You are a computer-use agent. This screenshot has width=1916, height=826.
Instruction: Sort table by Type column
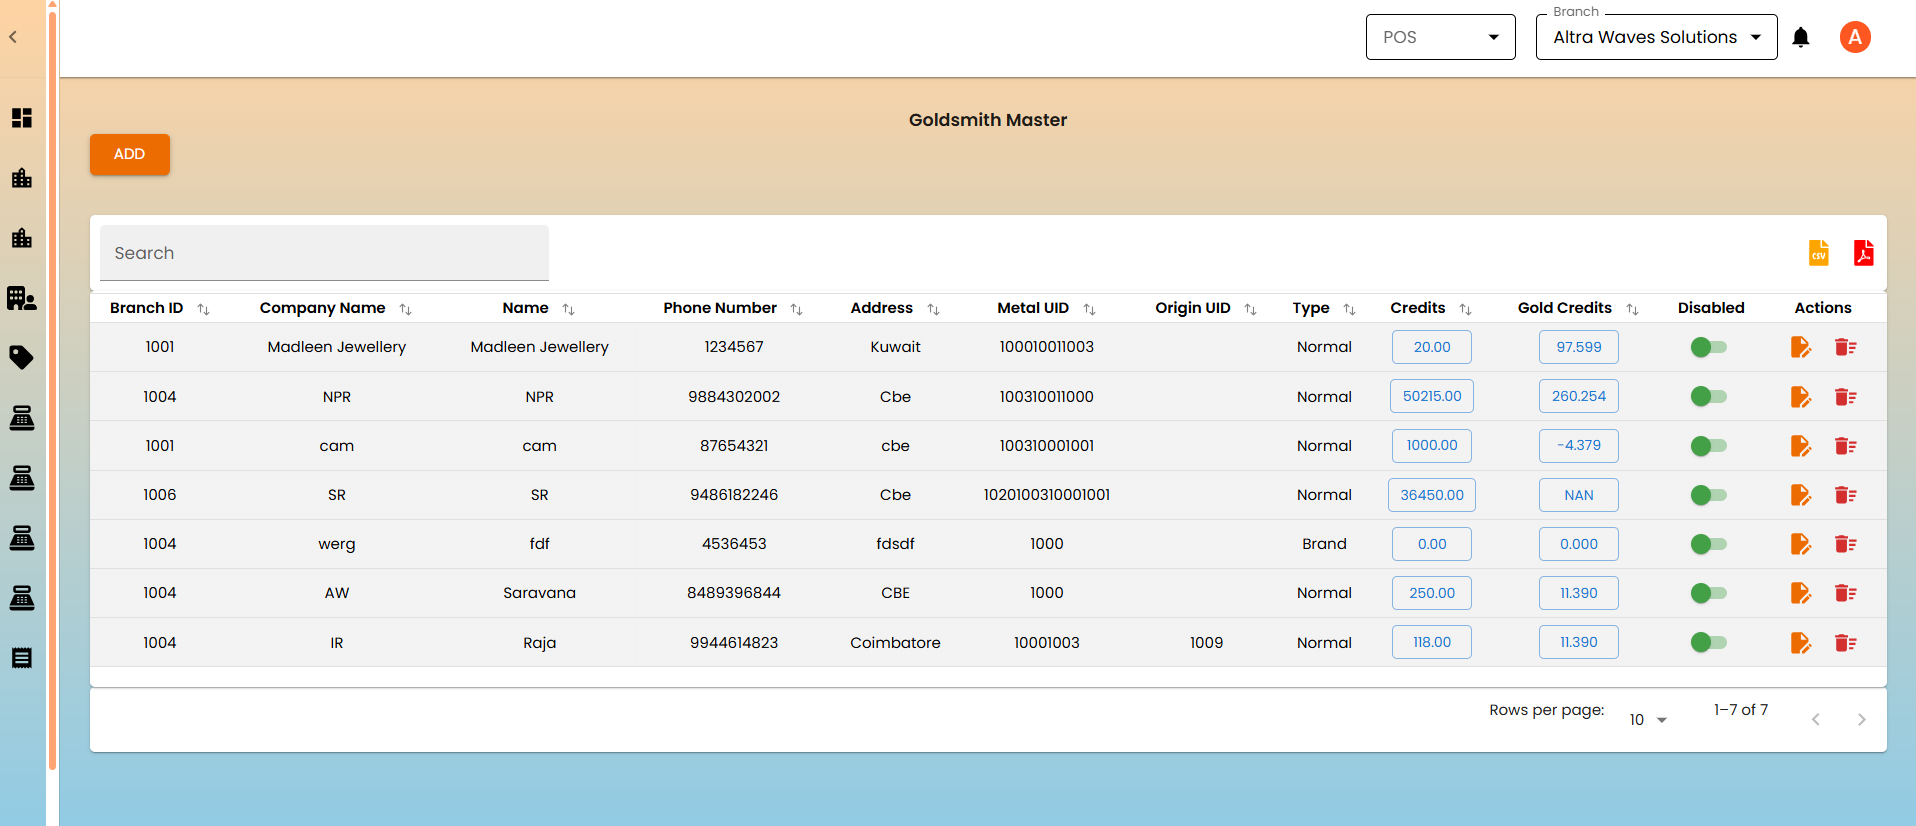pyautogui.click(x=1349, y=309)
